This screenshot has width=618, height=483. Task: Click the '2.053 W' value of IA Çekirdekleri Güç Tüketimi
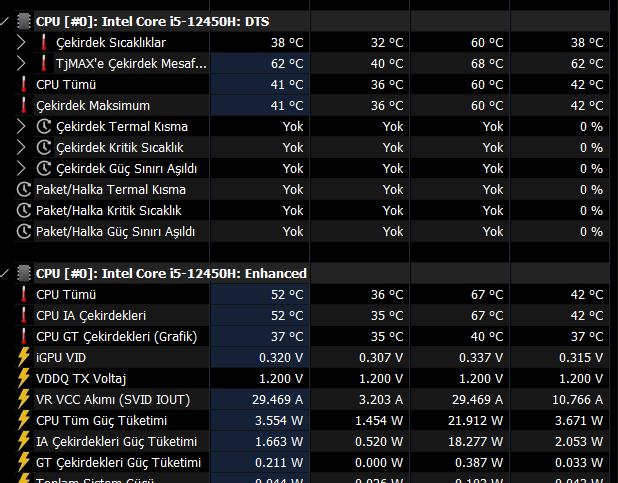click(x=579, y=442)
